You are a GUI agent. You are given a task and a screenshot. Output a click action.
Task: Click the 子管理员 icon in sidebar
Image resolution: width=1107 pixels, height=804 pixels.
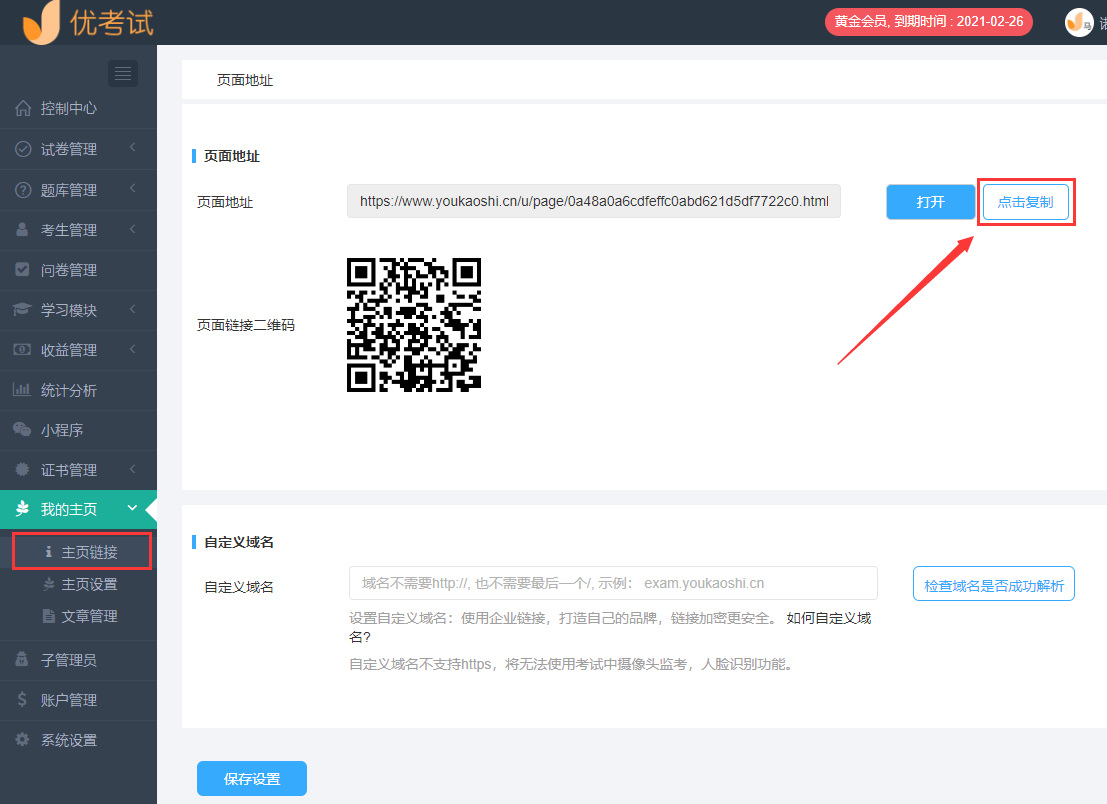pyautogui.click(x=22, y=660)
